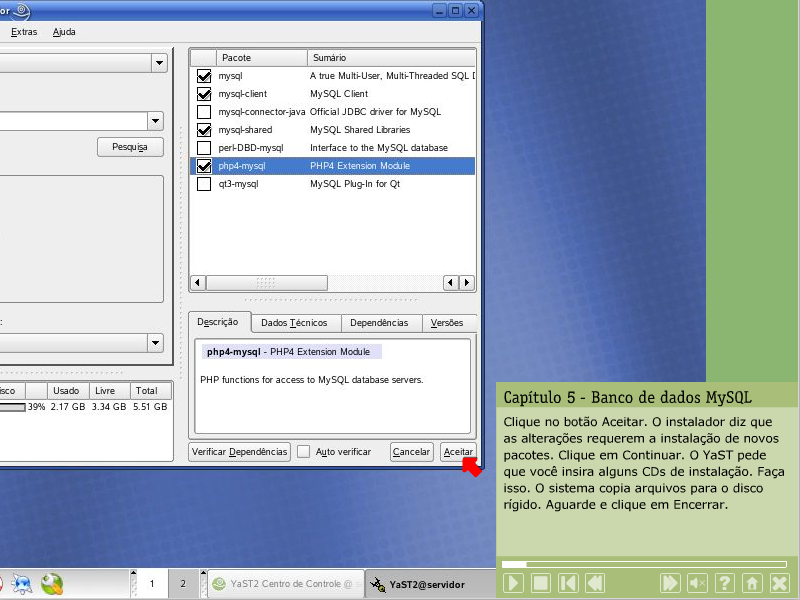
Task: Click the Verificar Dependências button
Action: [239, 452]
